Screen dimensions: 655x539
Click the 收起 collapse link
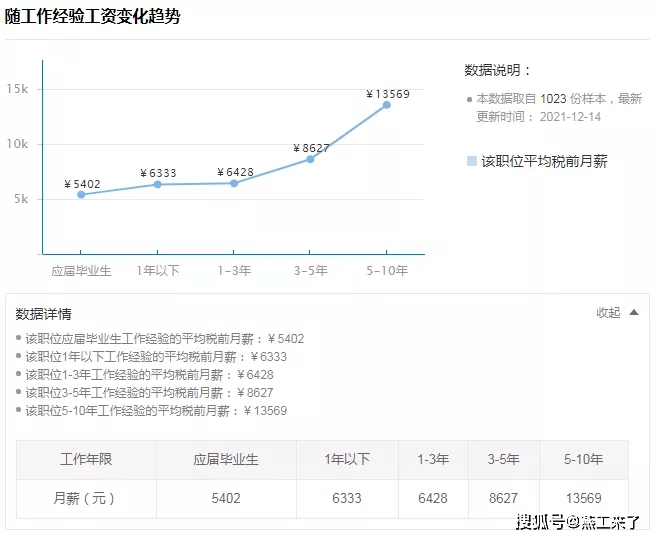608,313
